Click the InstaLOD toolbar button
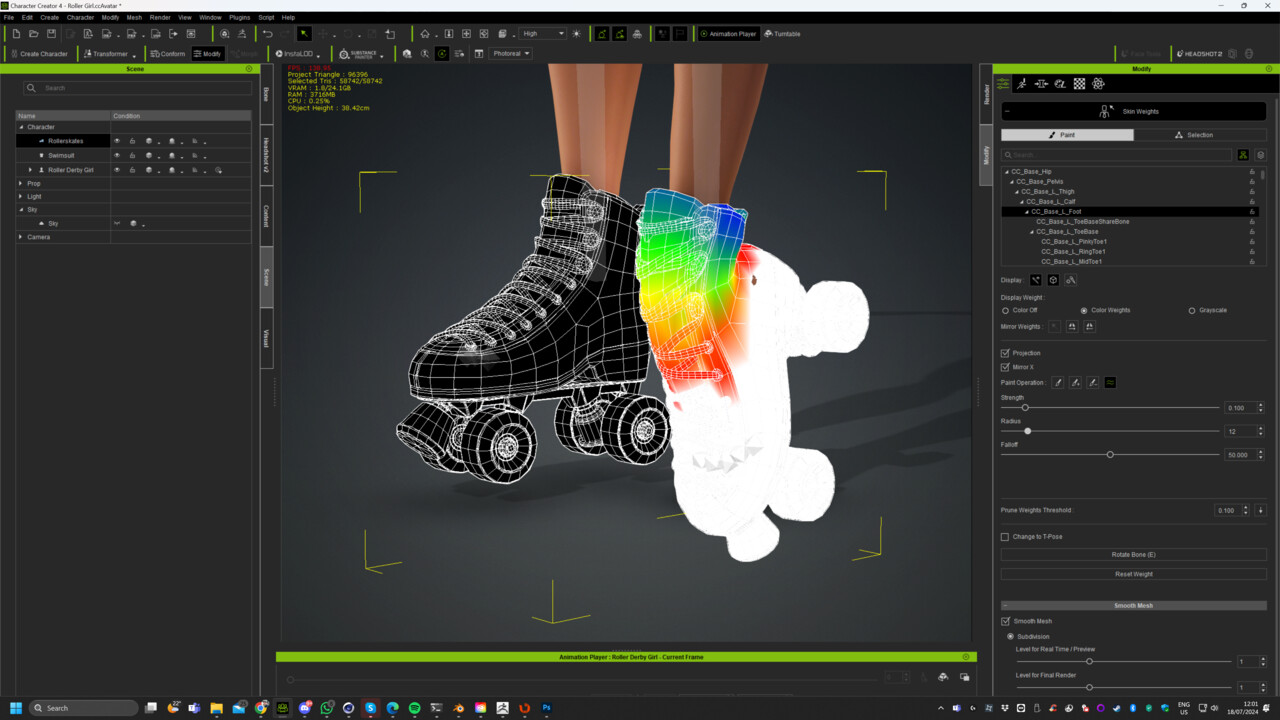1280x720 pixels. coord(296,54)
